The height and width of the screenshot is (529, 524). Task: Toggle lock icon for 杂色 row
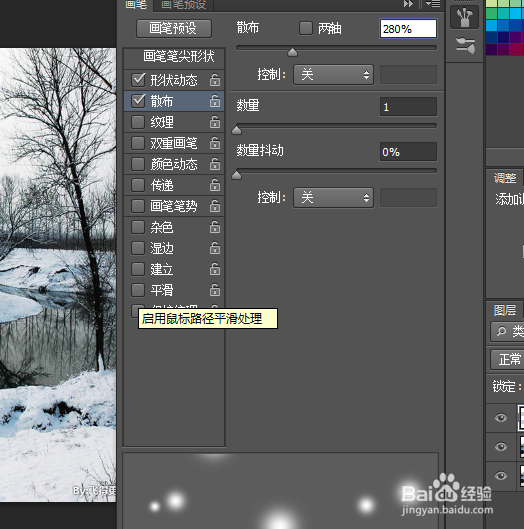(215, 227)
